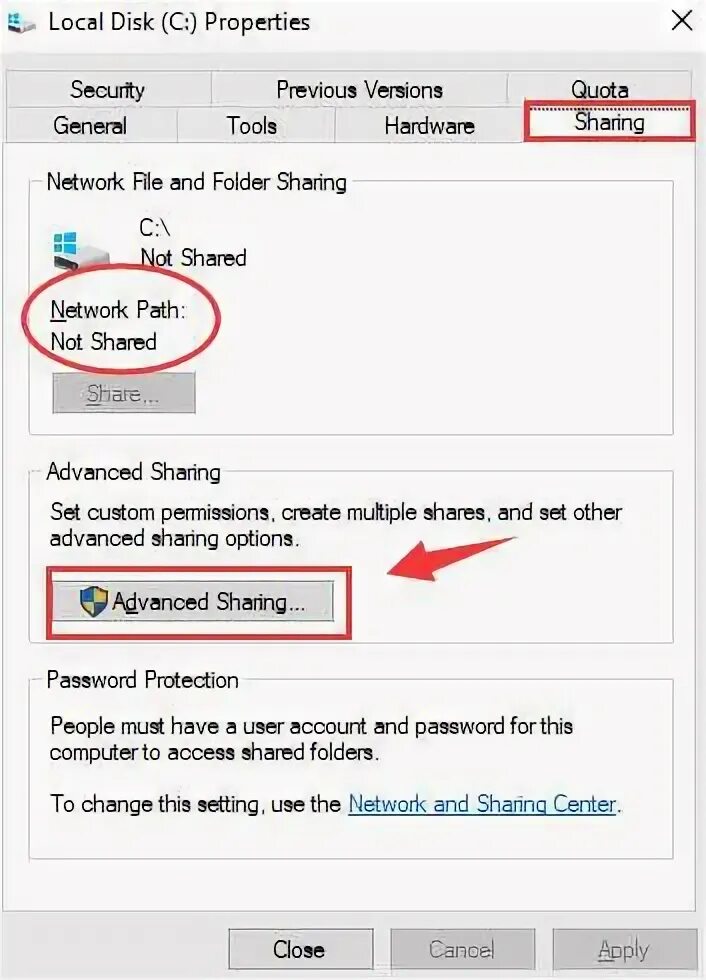Open the Tools tab
This screenshot has height=980, width=706.
[x=252, y=125]
